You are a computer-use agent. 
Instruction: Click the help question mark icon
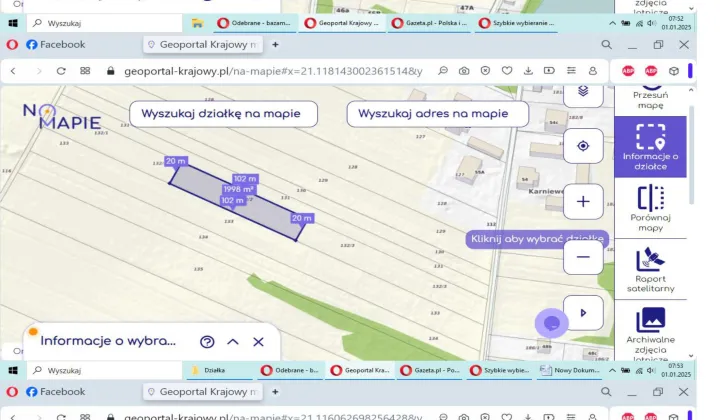pos(207,341)
